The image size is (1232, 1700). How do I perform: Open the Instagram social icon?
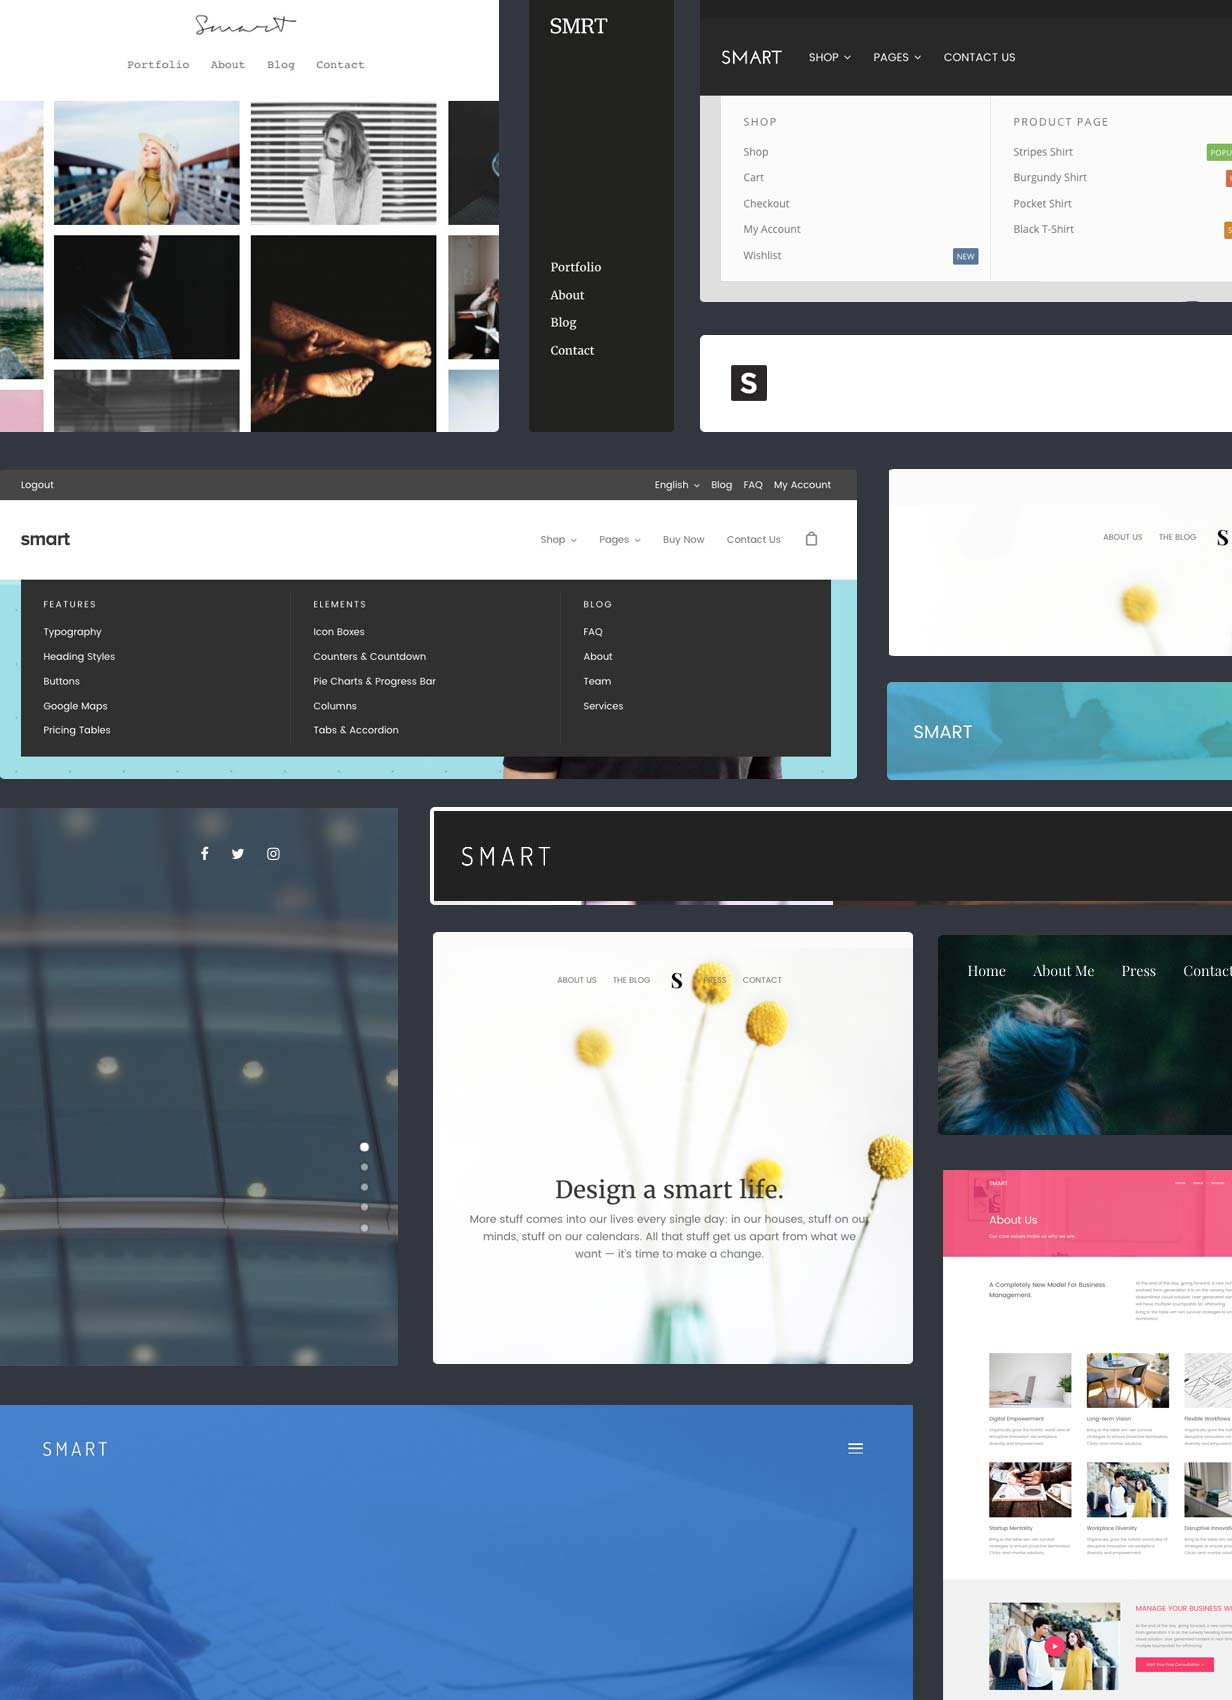273,853
